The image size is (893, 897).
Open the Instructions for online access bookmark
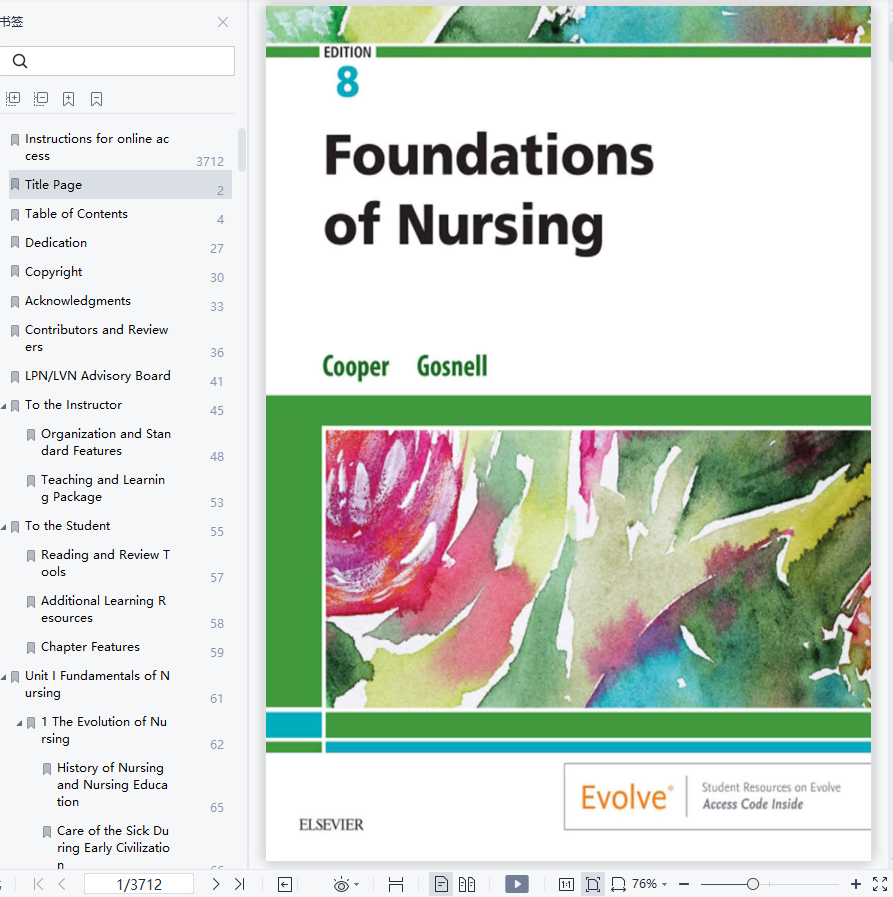[97, 147]
